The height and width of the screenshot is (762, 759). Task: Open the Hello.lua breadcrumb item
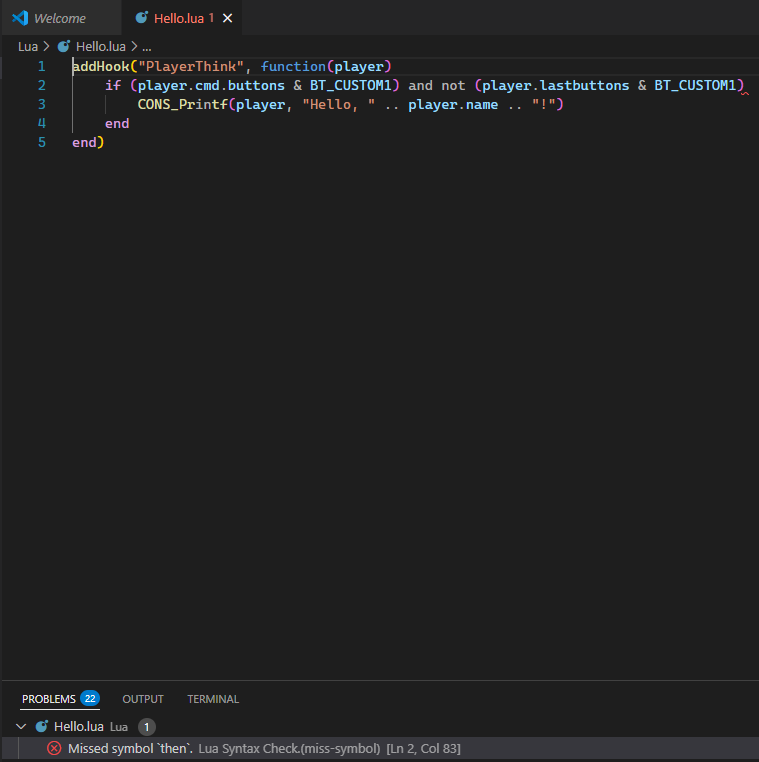tap(101, 47)
